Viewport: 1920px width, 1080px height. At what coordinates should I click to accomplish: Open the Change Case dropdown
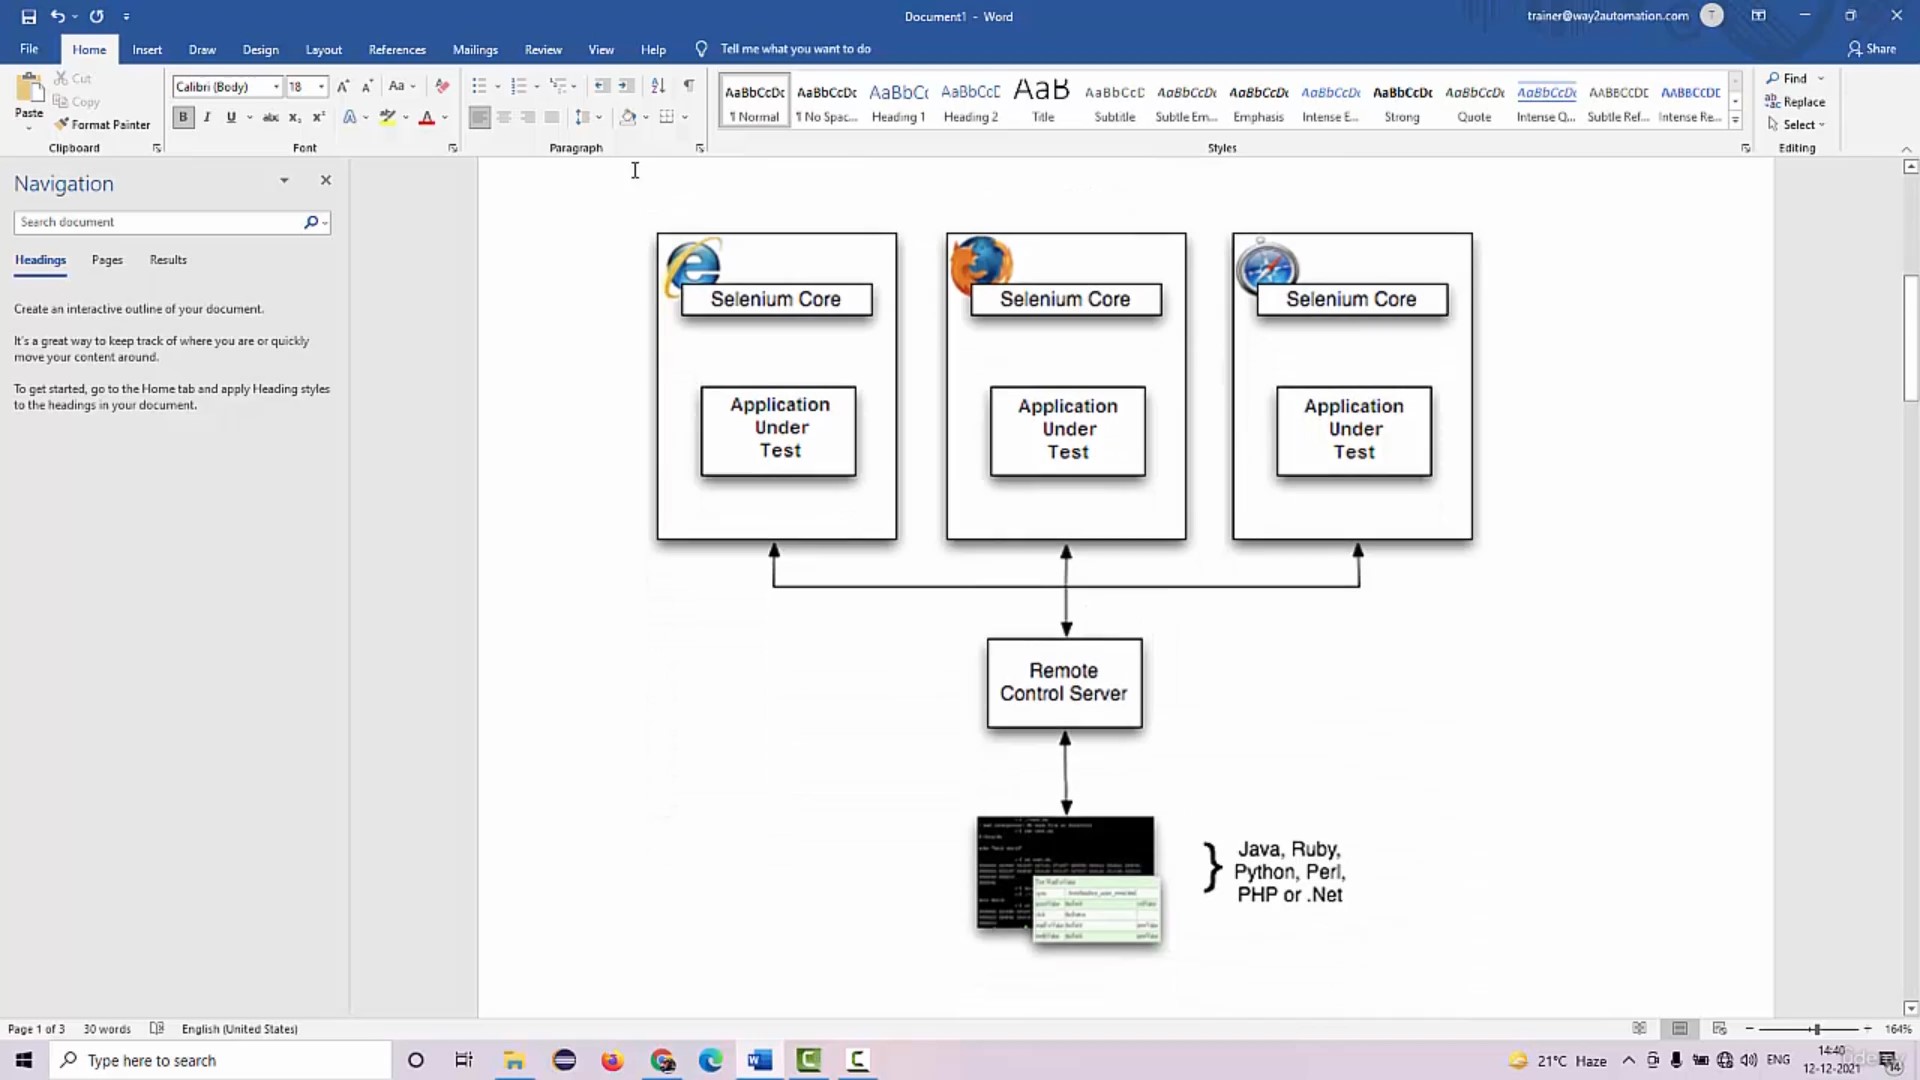click(x=401, y=87)
